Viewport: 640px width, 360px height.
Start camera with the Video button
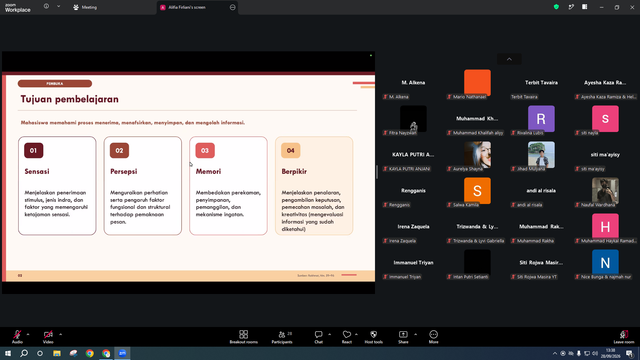(x=48, y=337)
